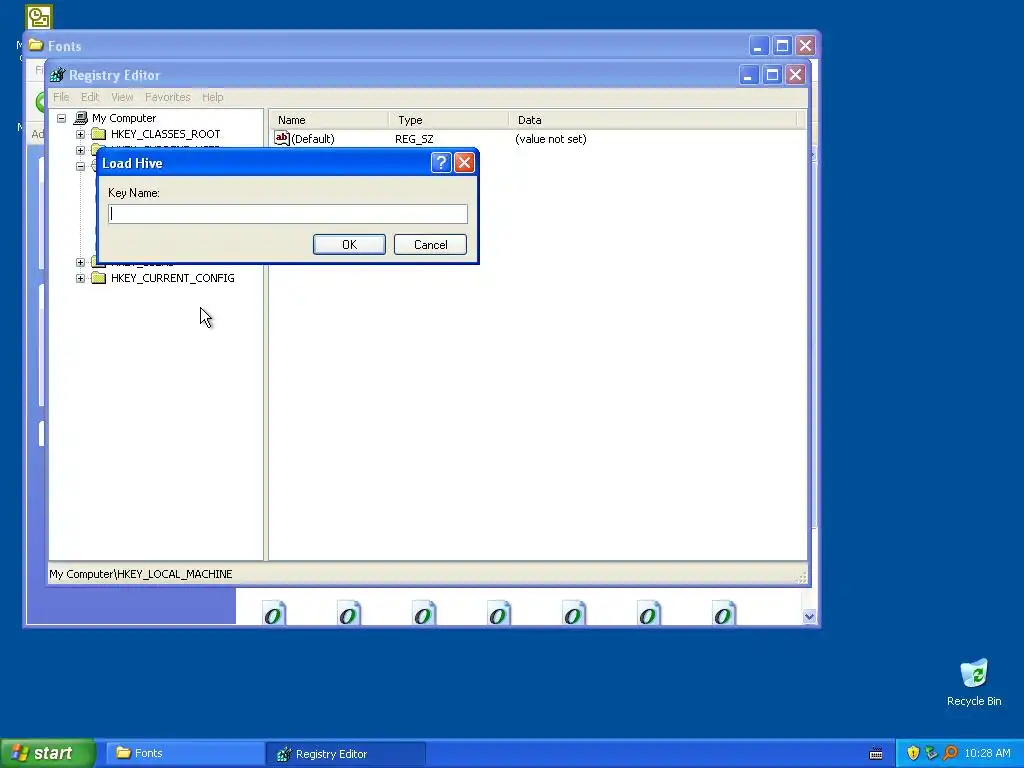Image resolution: width=1024 pixels, height=768 pixels.
Task: Switch to Fonts taskbar button
Action: pyautogui.click(x=185, y=753)
